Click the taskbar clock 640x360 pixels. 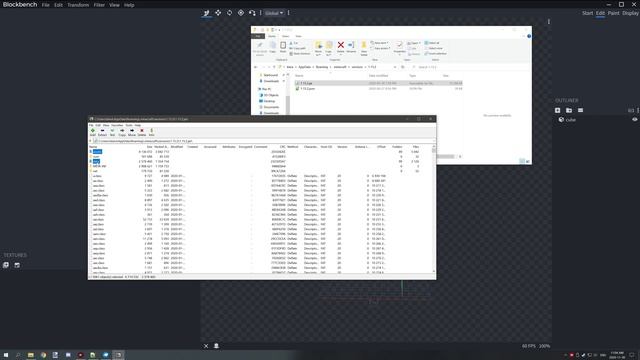[x=617, y=355]
